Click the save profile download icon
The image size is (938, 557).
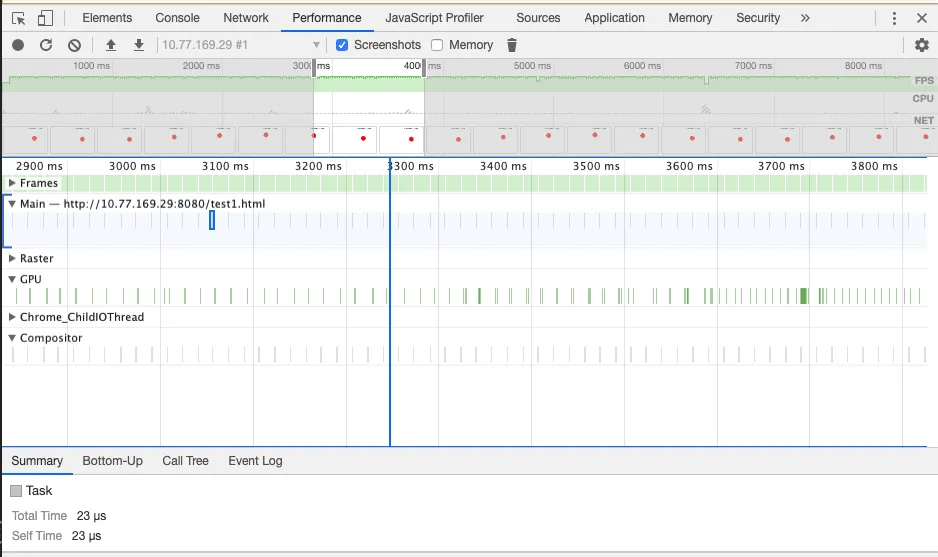pos(139,45)
